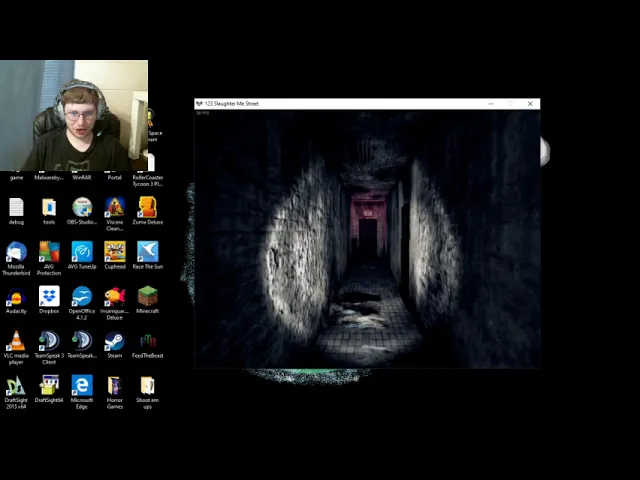Close the 123 Slaughter Me Street window
Viewport: 640px width, 480px height.
530,104
